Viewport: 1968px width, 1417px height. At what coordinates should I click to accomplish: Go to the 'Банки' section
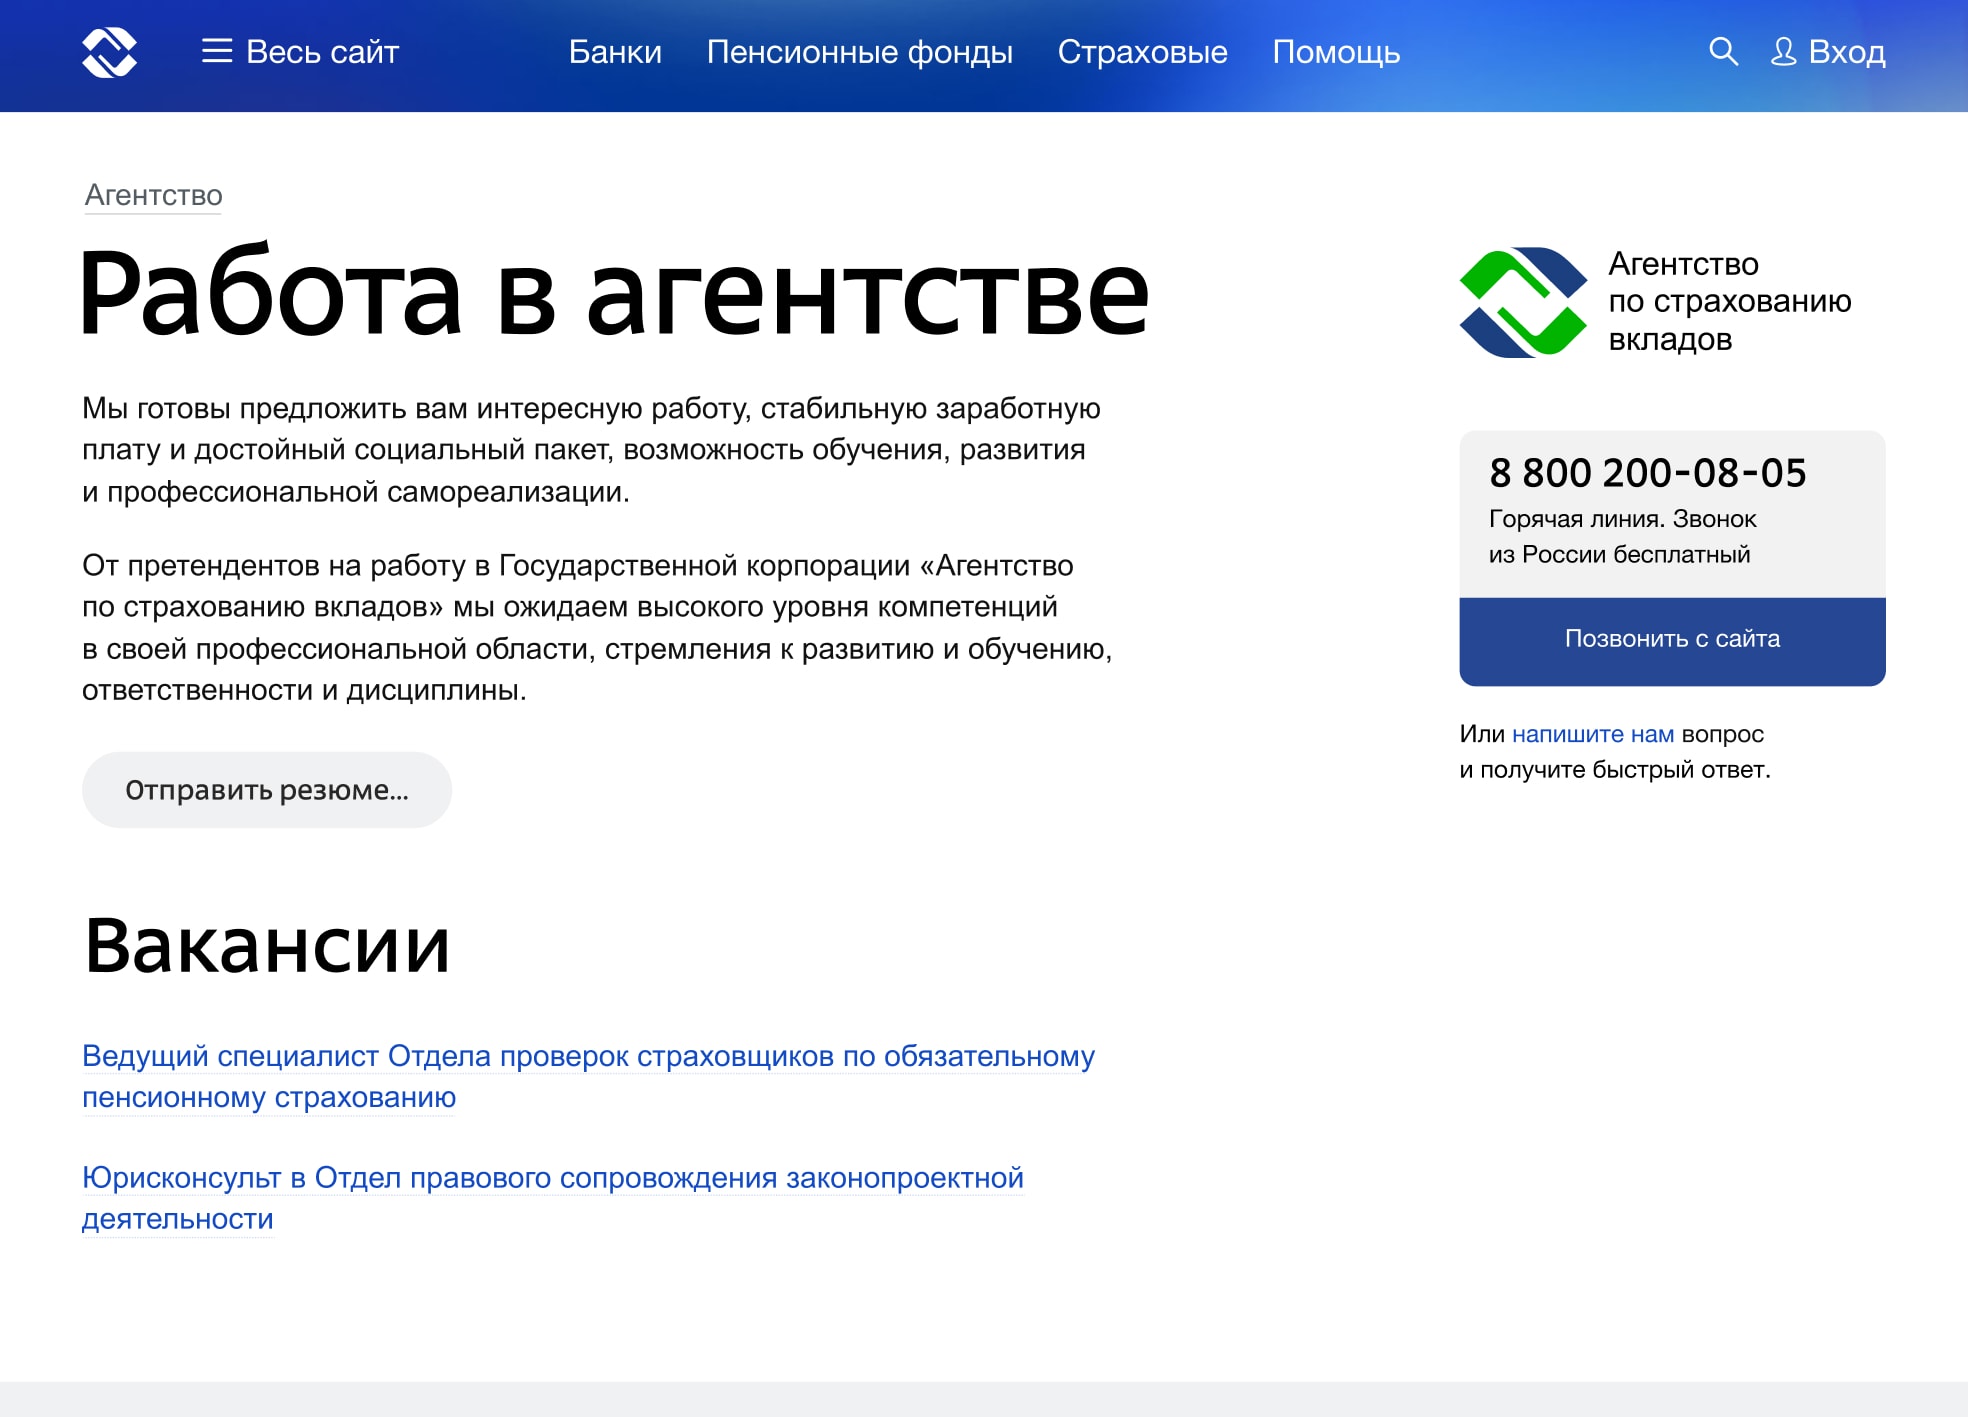615,52
